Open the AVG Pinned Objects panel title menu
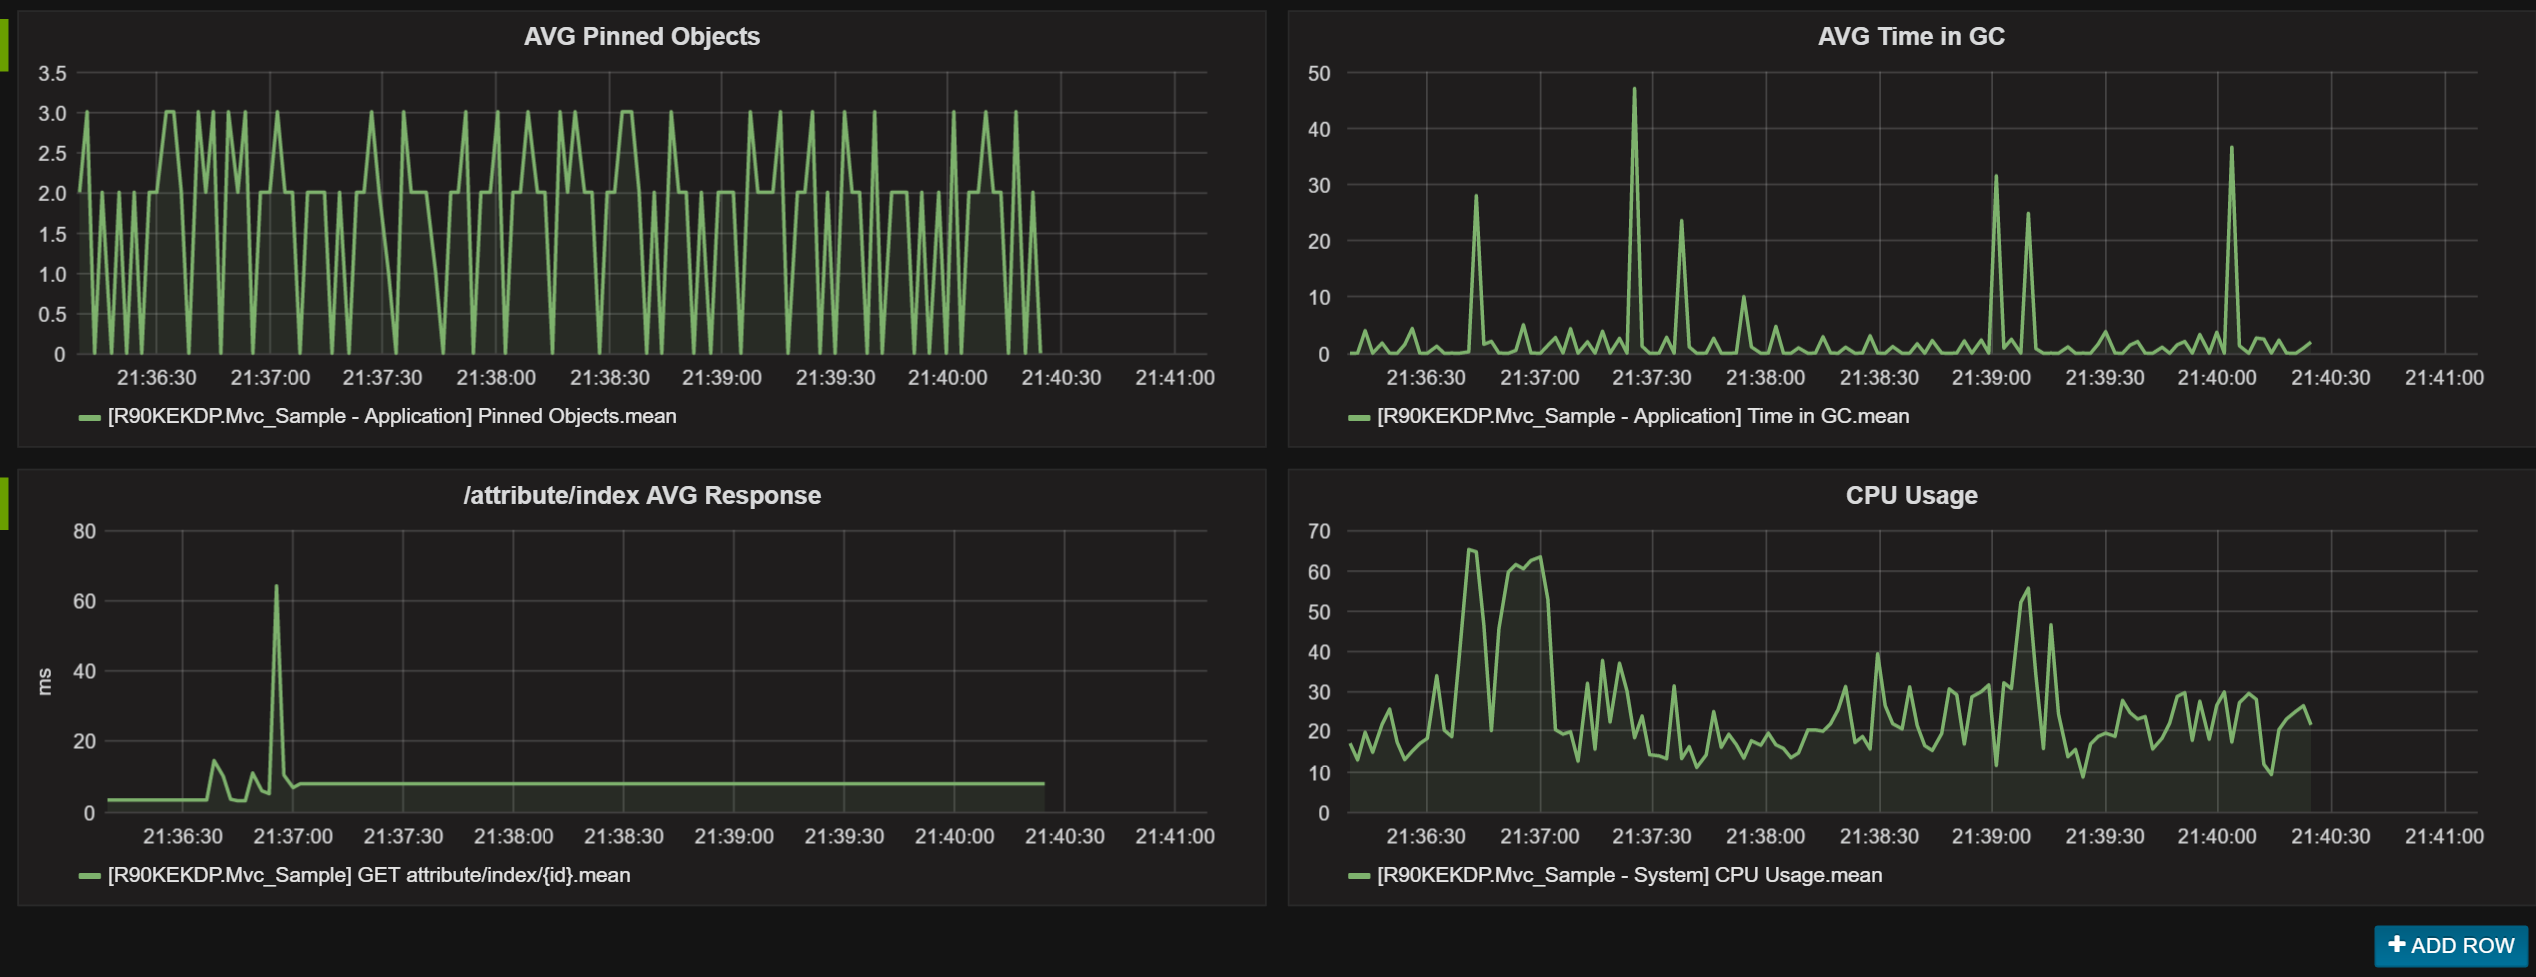The image size is (2536, 977). [x=641, y=37]
